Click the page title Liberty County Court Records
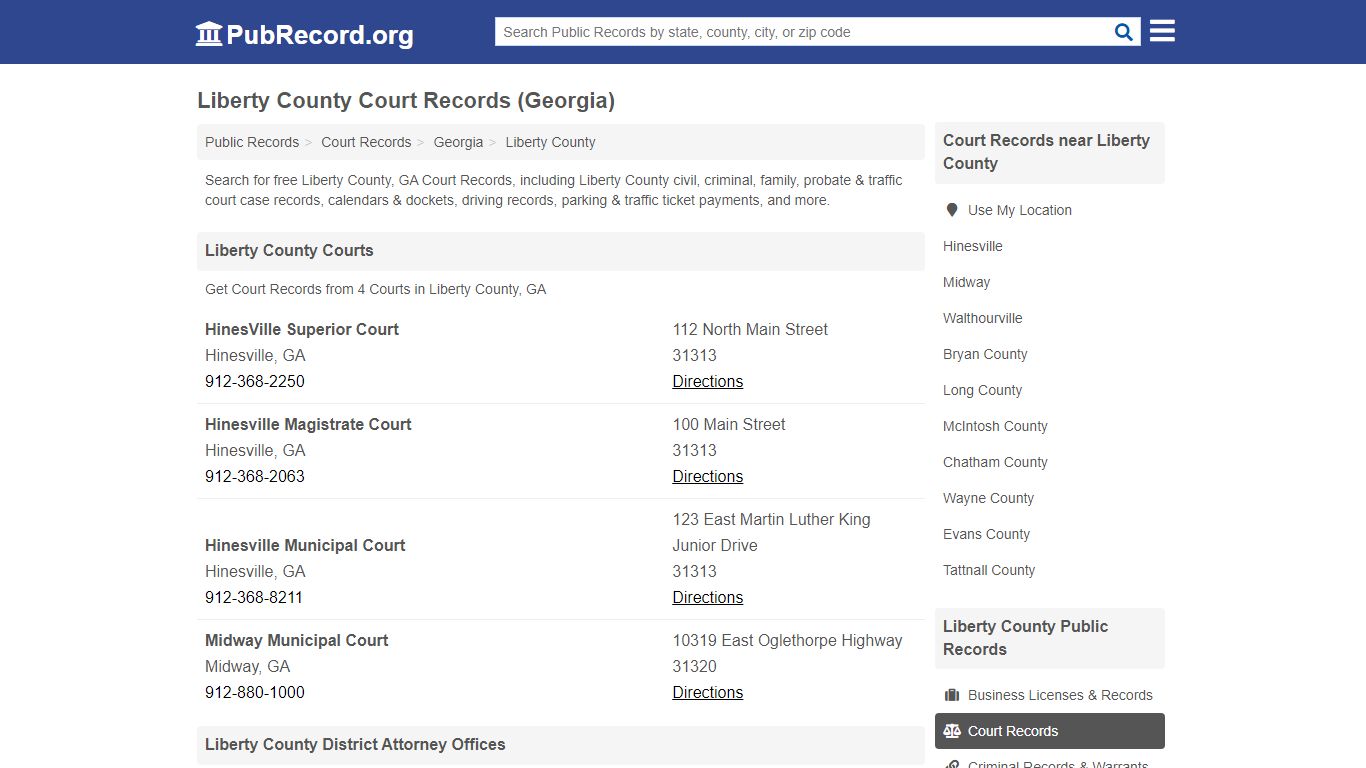The width and height of the screenshot is (1366, 768). [406, 100]
